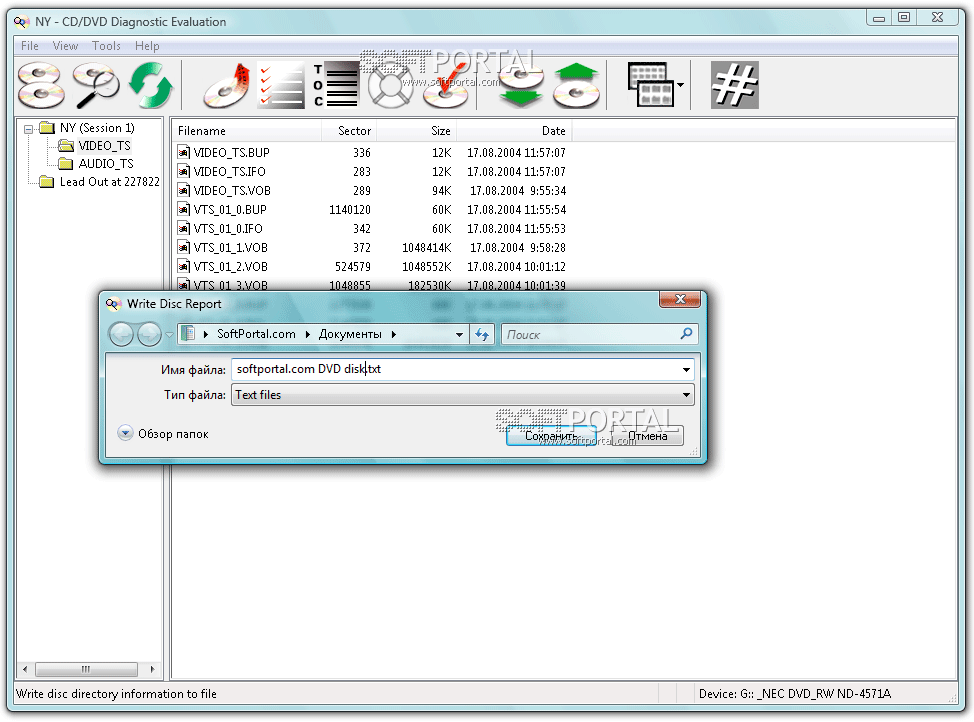This screenshot has height=722, width=974.
Task: Sort by the Filename column header
Action: (x=247, y=131)
